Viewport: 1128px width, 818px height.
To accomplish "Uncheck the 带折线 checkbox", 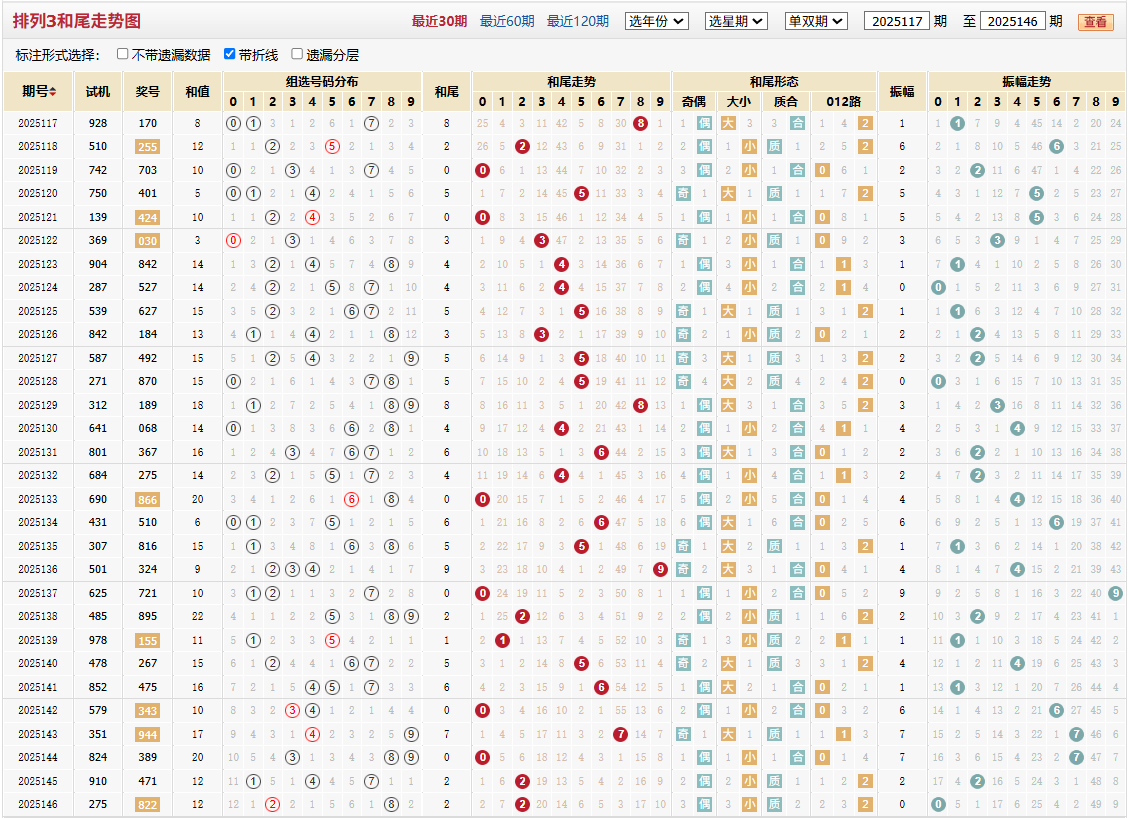I will 229,54.
